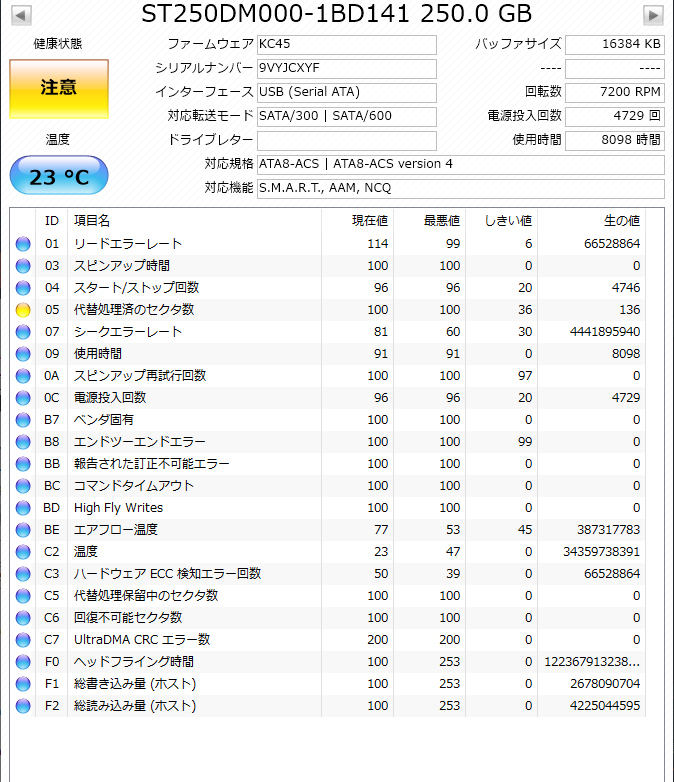Viewport: 674px width, 782px height.
Task: Click the blue status icon for シークエラーレート
Action: (23, 332)
